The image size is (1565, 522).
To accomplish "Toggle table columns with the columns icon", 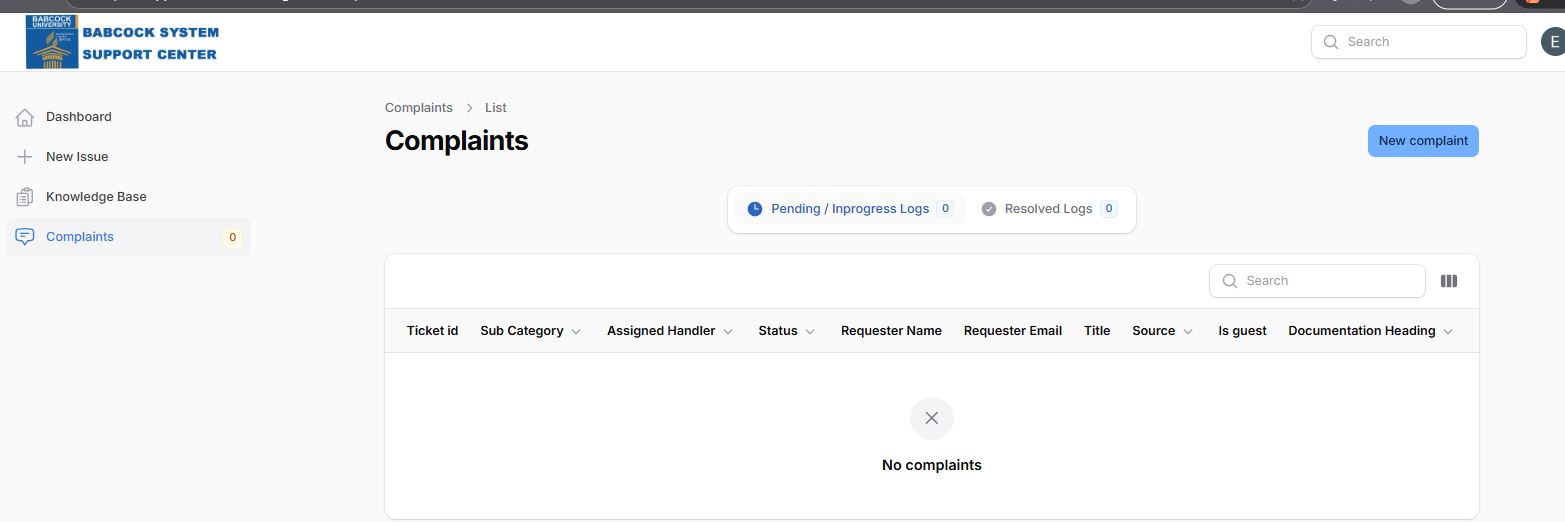I will coord(1449,281).
